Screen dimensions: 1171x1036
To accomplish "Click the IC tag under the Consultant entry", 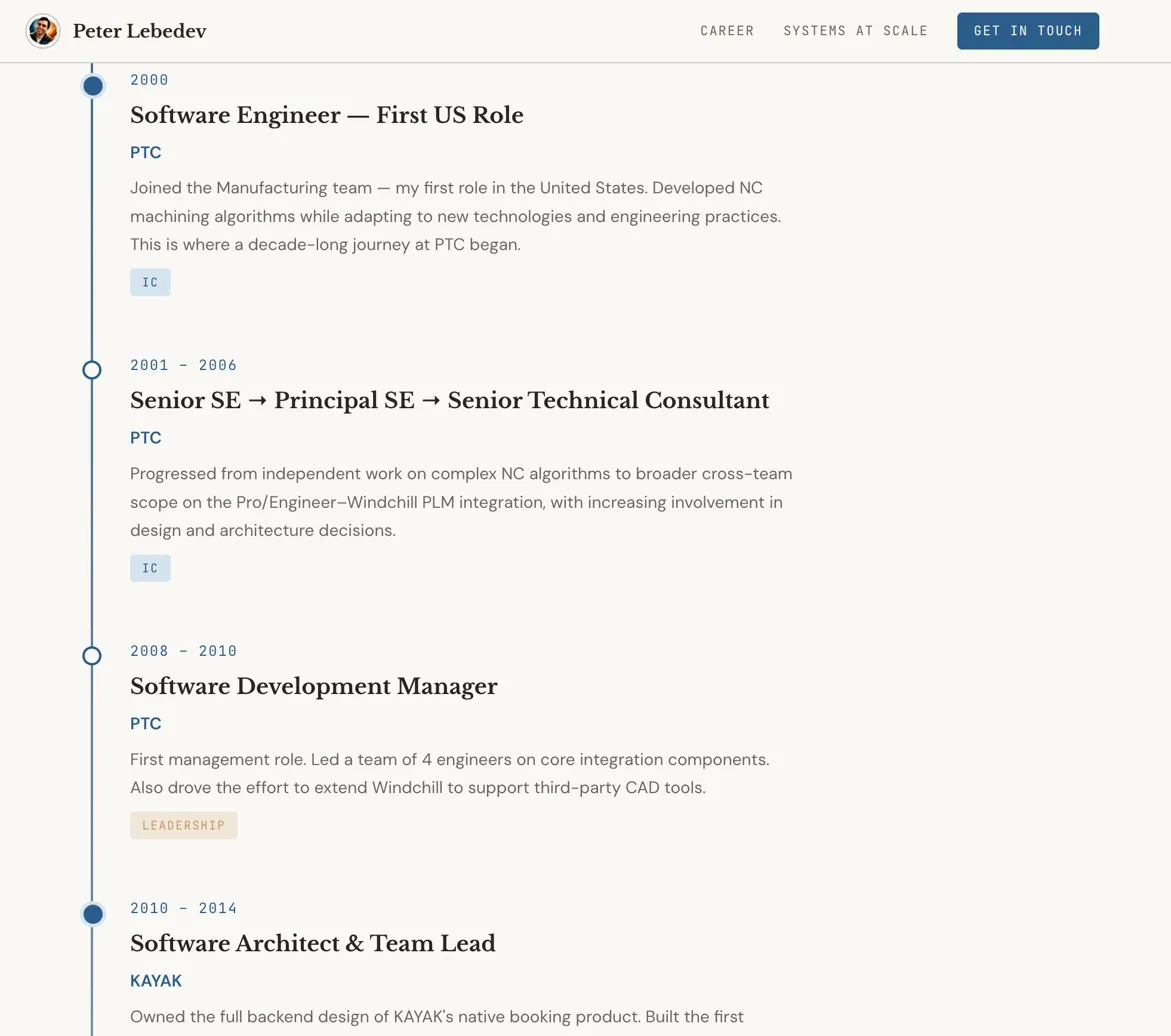I will 150,567.
